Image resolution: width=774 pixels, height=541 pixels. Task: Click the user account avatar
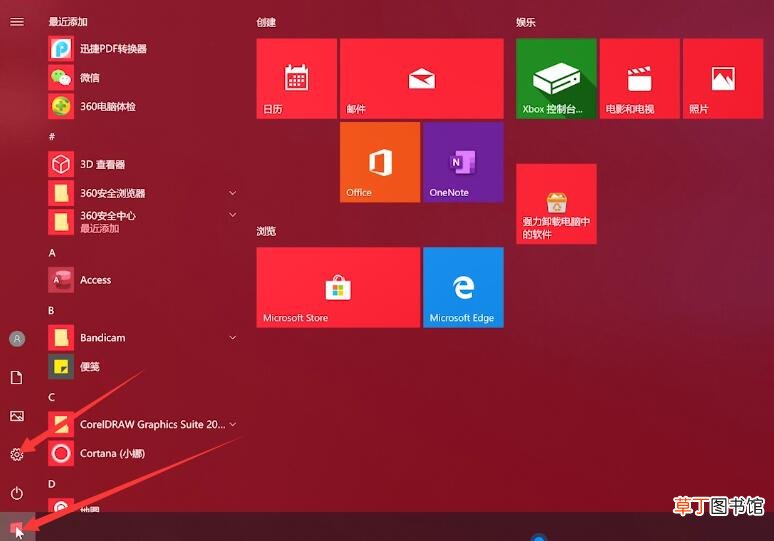point(17,339)
